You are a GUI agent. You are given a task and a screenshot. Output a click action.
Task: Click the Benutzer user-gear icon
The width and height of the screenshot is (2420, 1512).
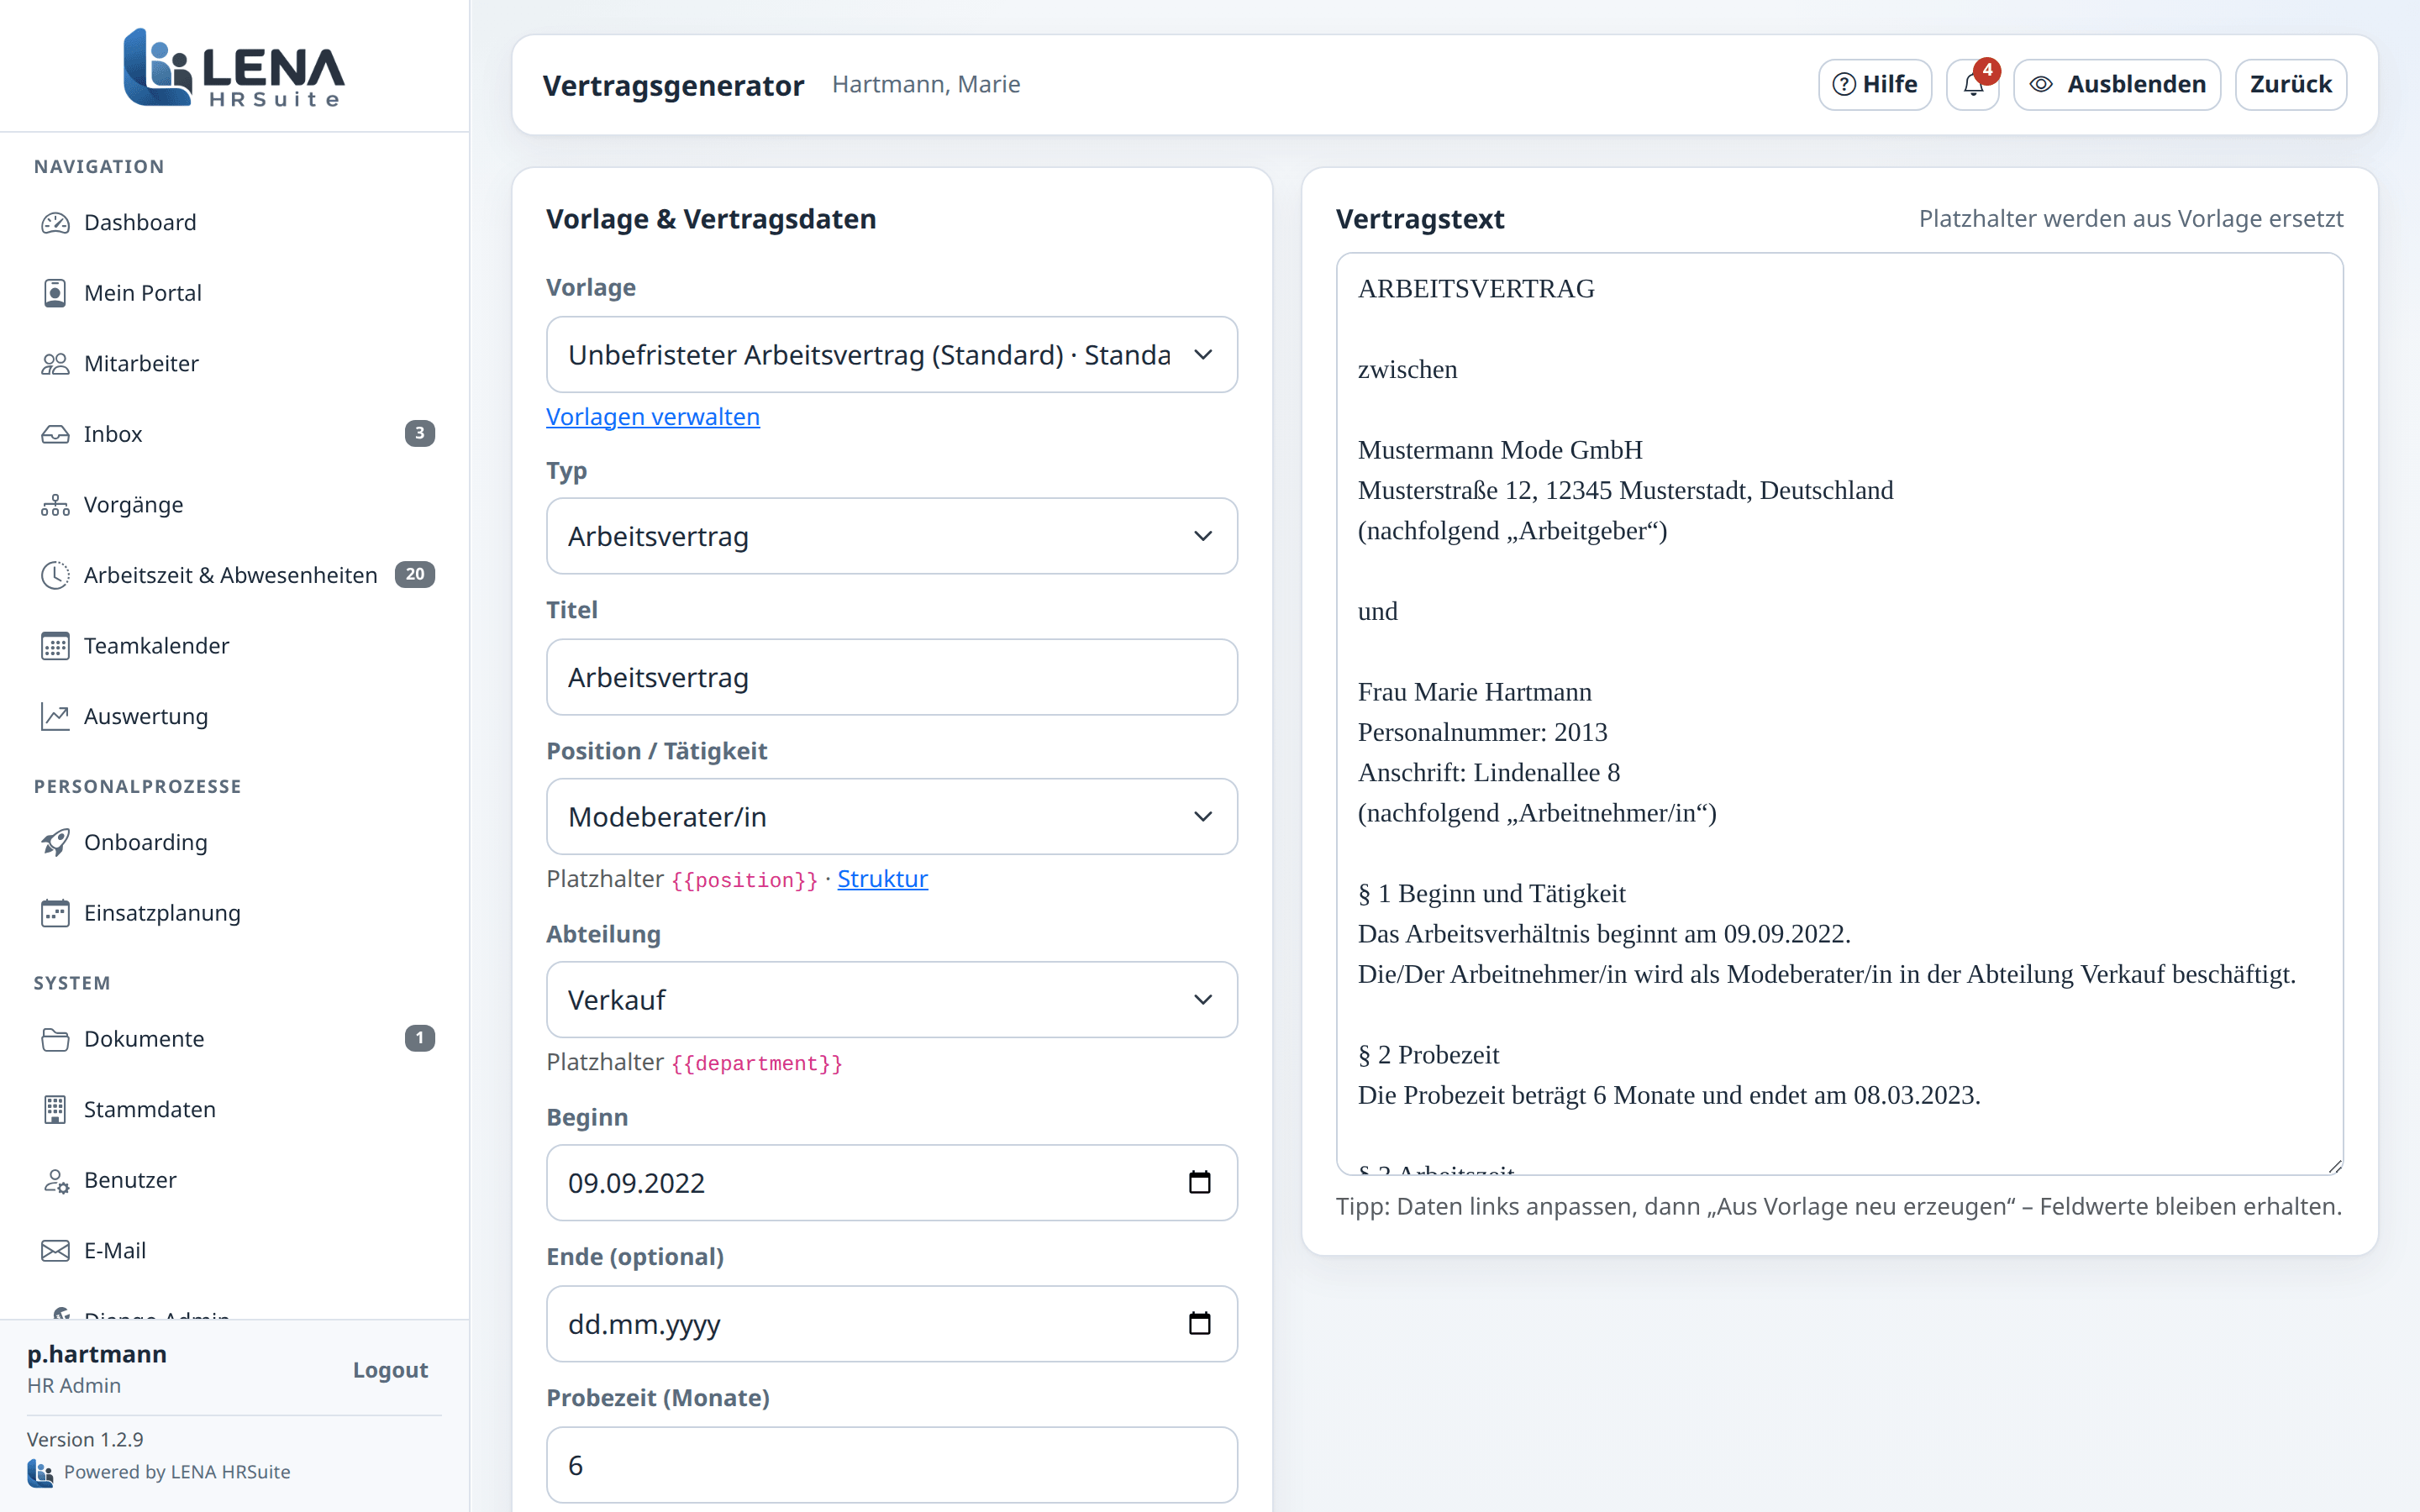(x=55, y=1180)
